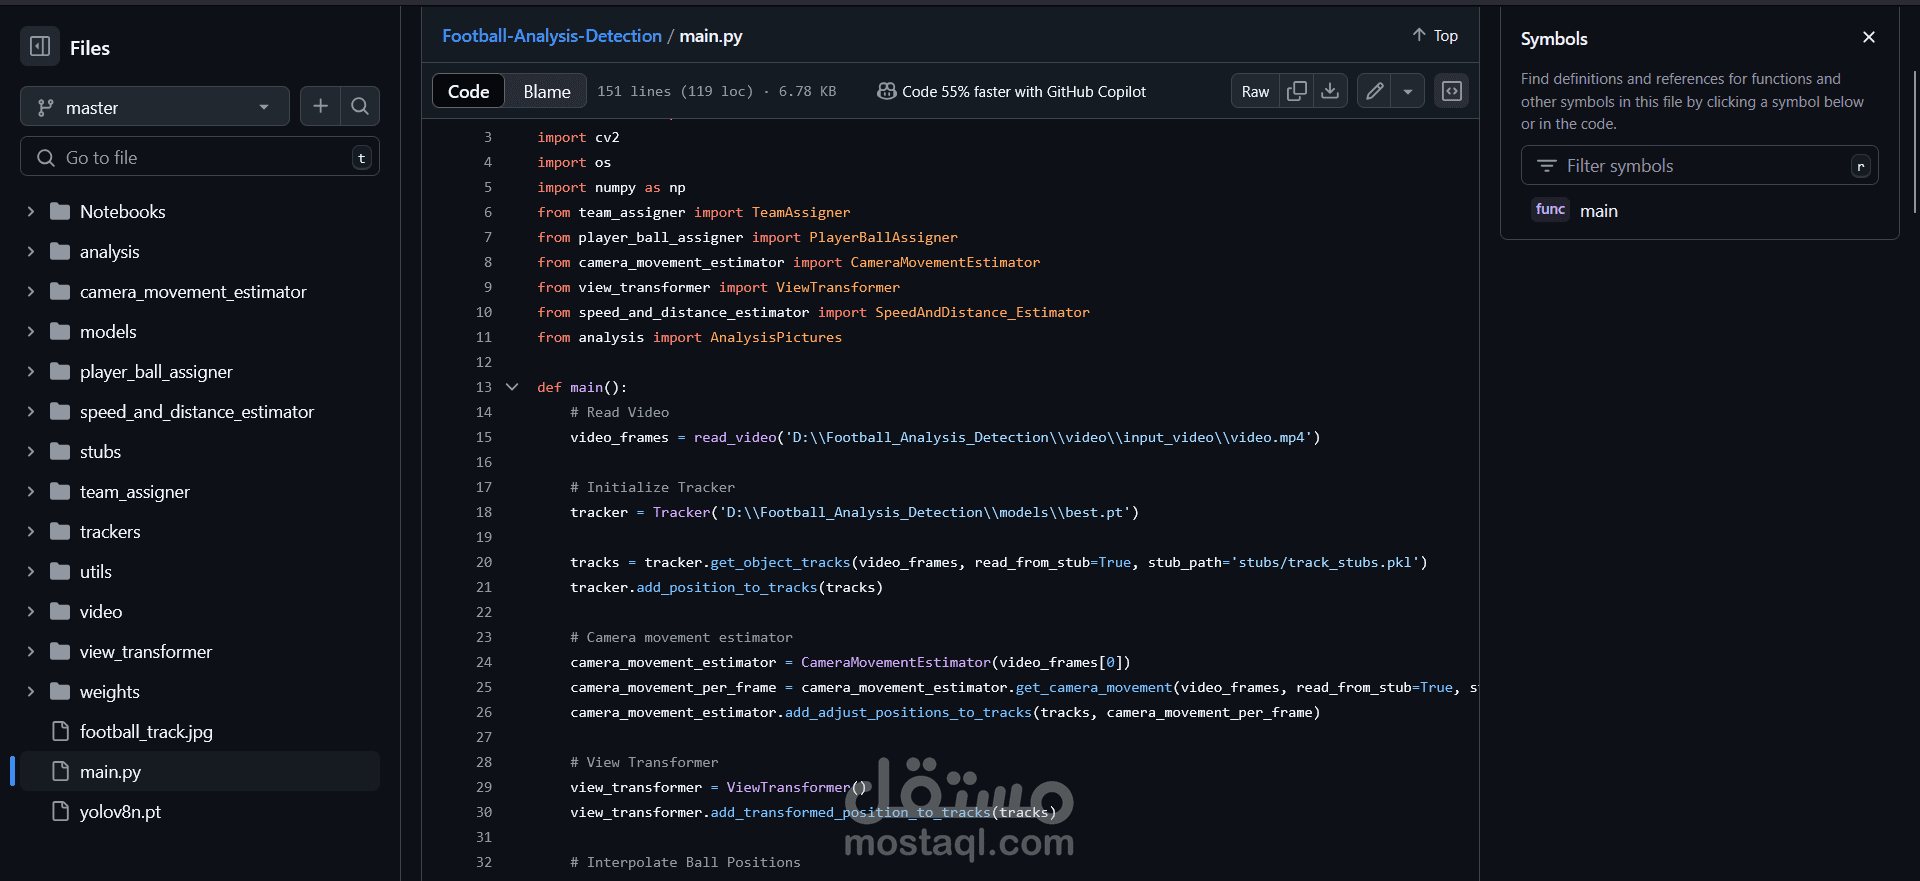Screen dimensions: 1920x881
Task: Expand the models folder chevron
Action: pyautogui.click(x=31, y=332)
